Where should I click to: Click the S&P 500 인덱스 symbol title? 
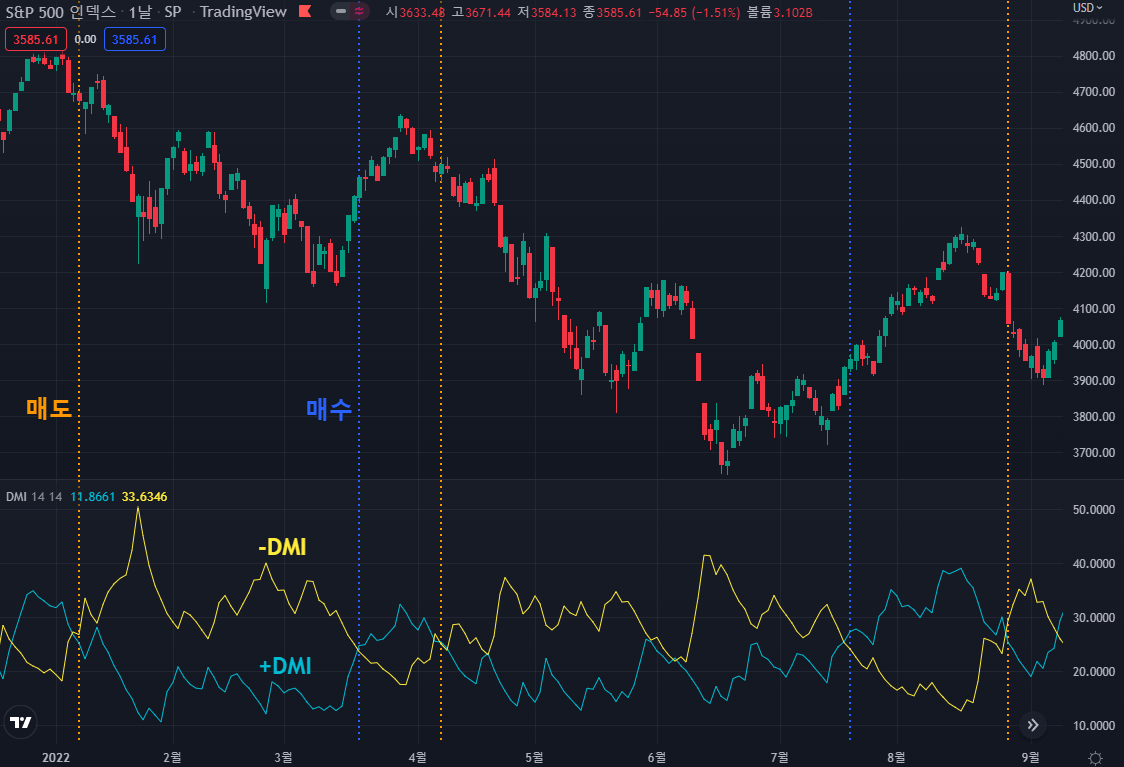60,11
